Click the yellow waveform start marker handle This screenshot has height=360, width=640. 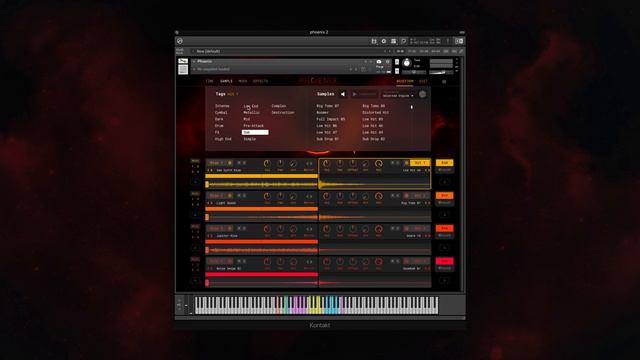(207, 184)
